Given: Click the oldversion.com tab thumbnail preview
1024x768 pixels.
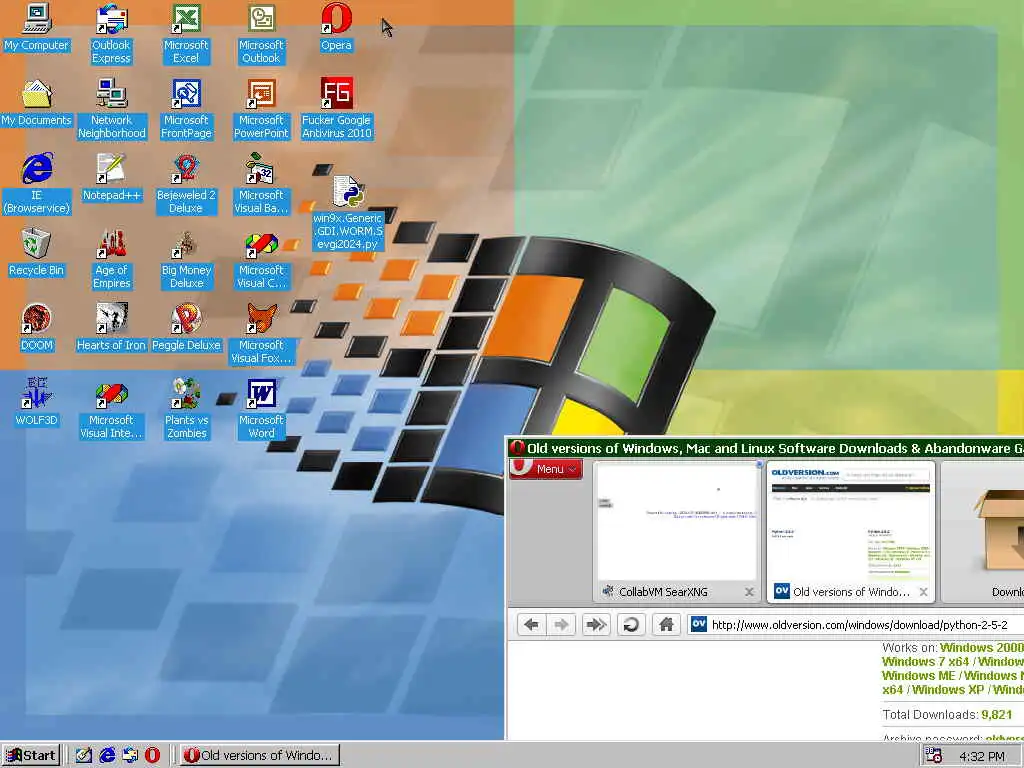Looking at the screenshot, I should pyautogui.click(x=850, y=521).
